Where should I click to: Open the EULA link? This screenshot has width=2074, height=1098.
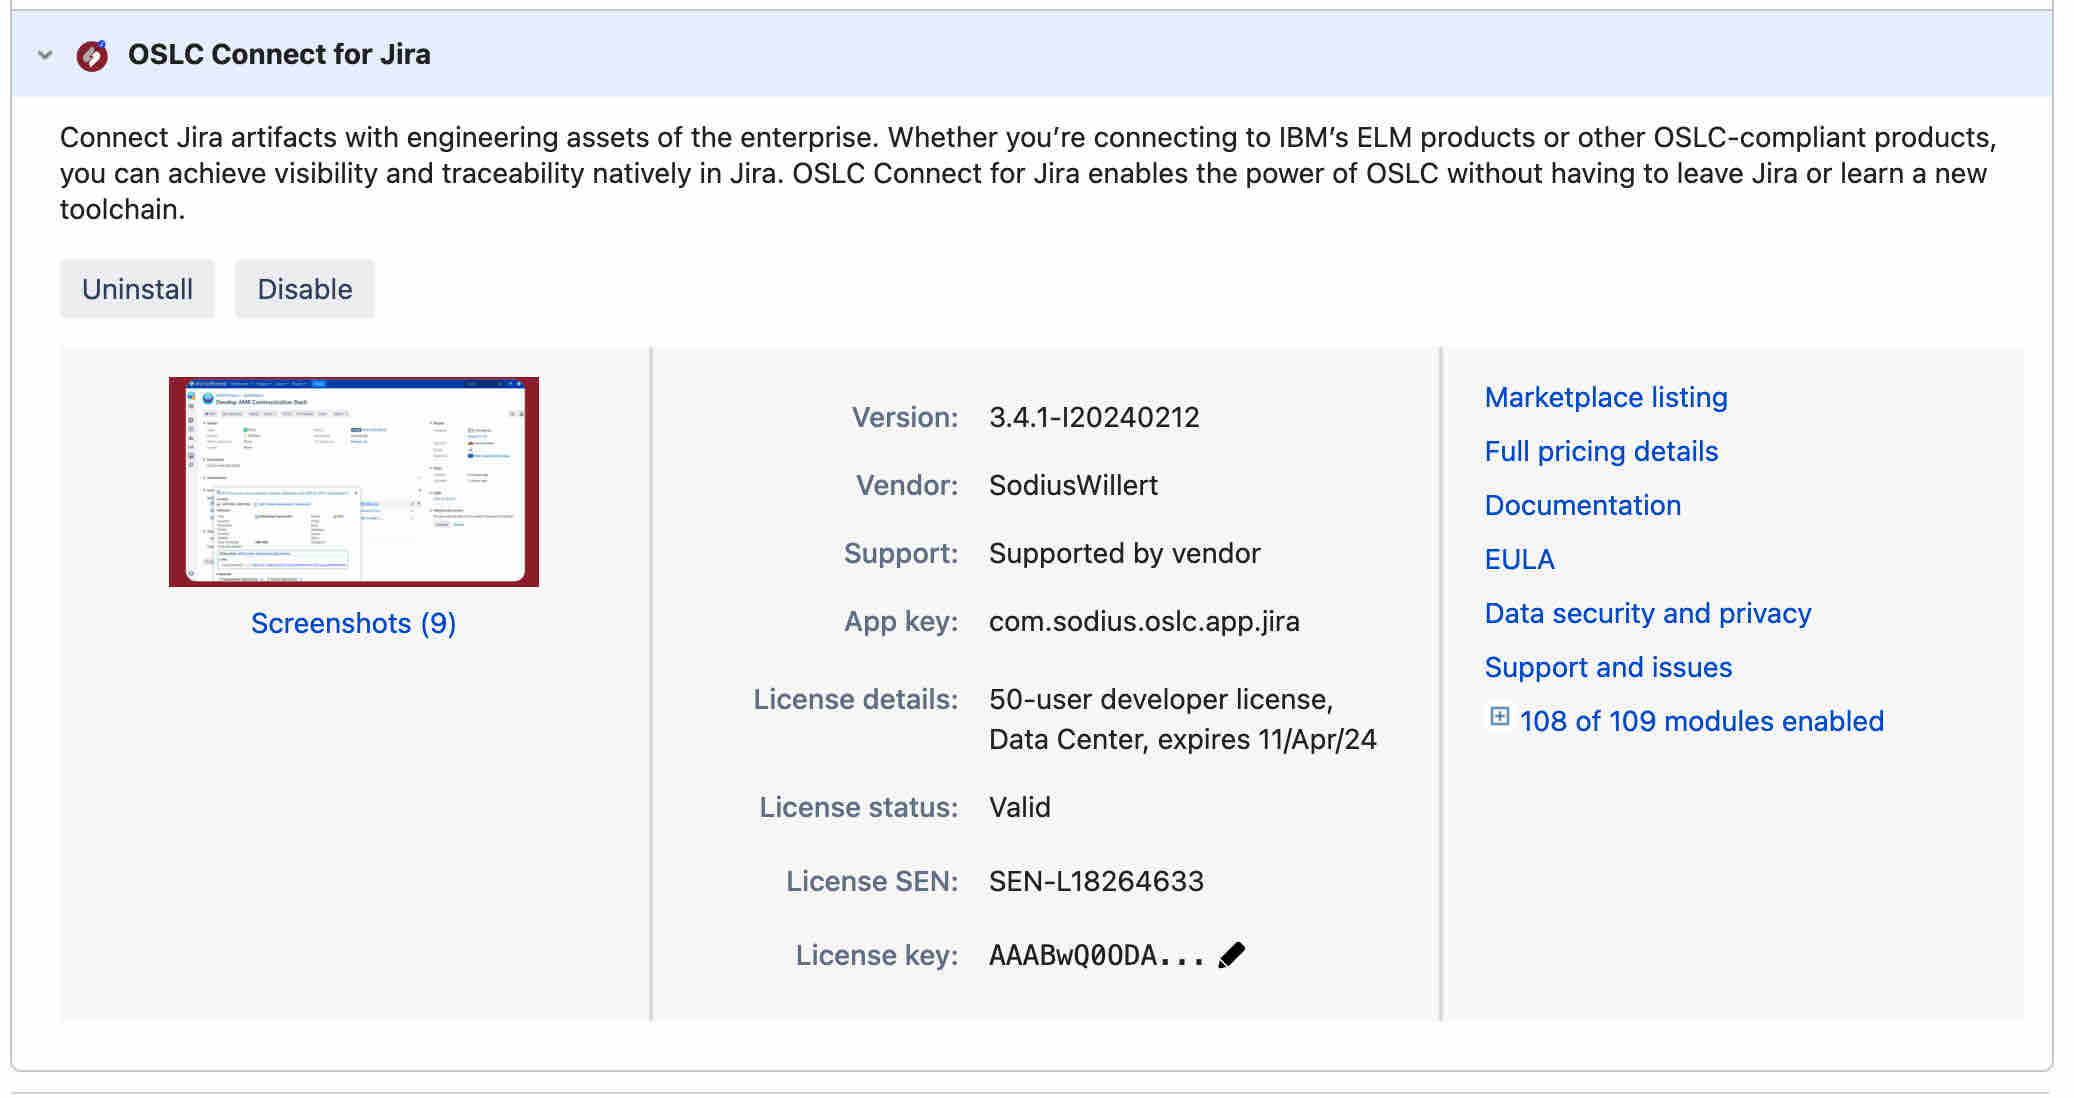coord(1520,559)
